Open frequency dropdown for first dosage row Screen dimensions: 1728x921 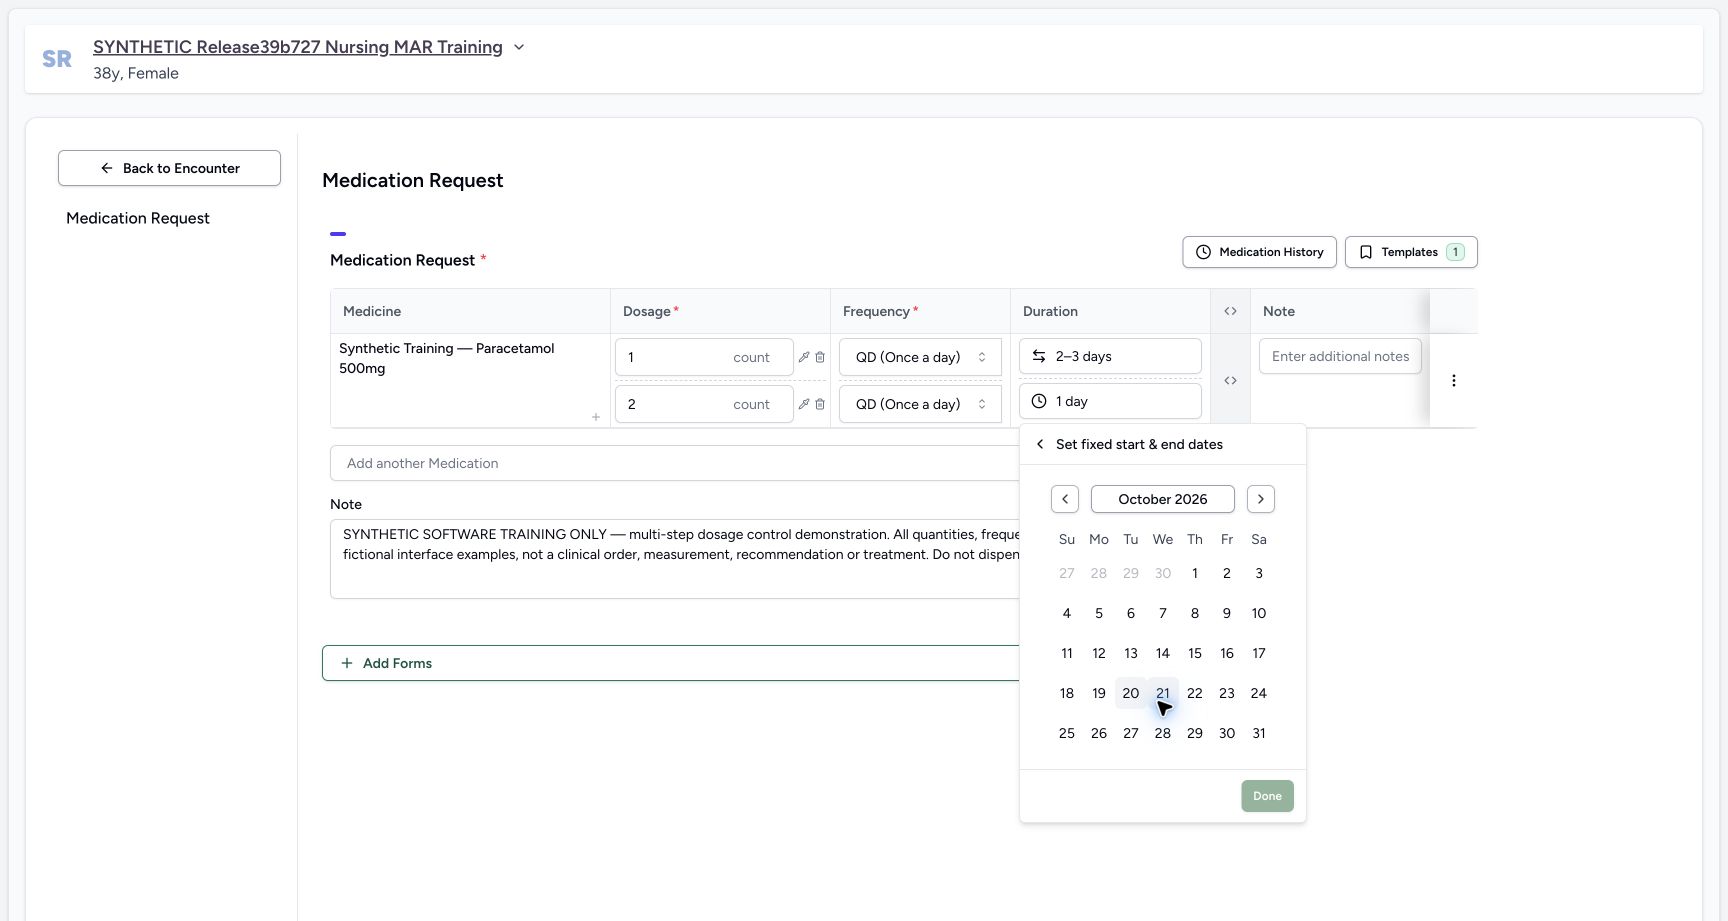(920, 357)
